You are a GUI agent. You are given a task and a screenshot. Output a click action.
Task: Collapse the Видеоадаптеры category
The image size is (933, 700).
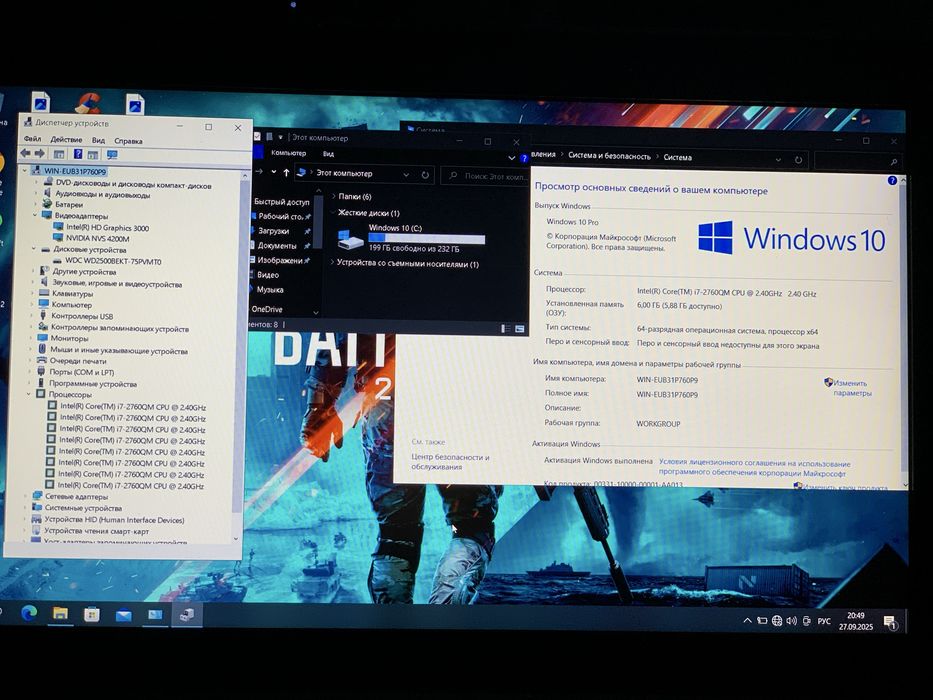35,215
